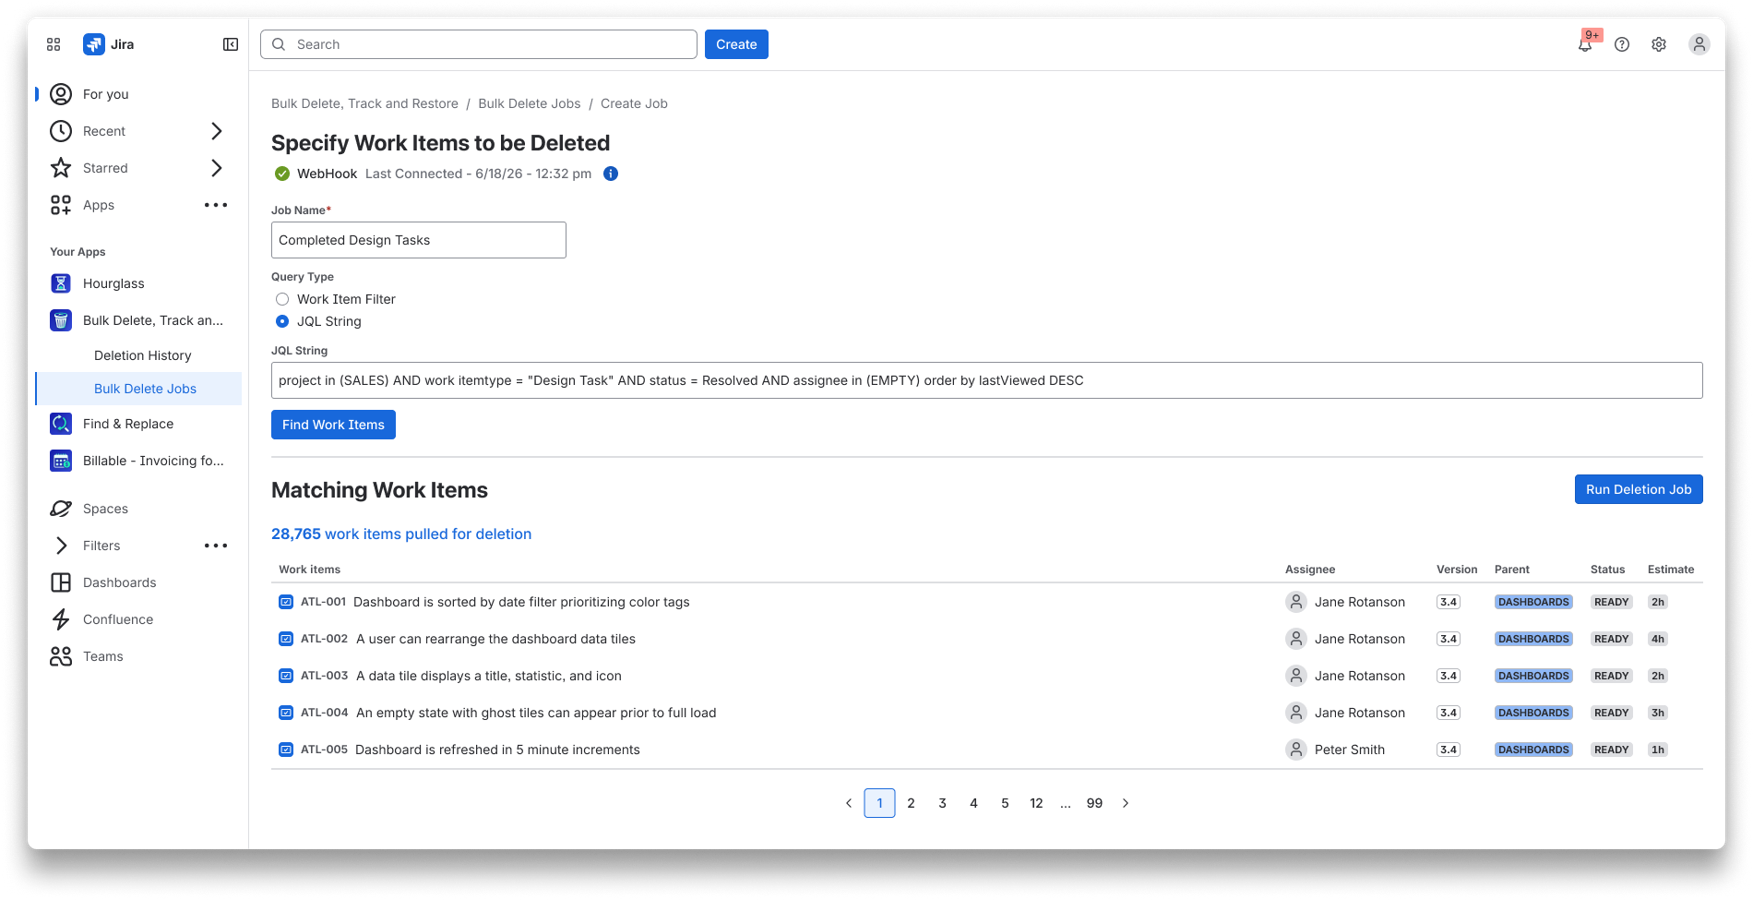Click the Job Name input field

[x=418, y=240]
